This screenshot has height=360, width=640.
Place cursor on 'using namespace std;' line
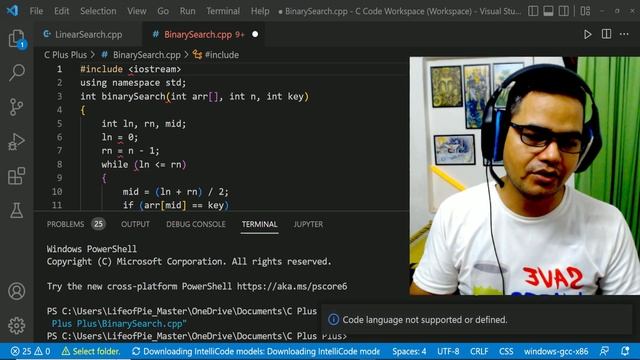point(133,83)
